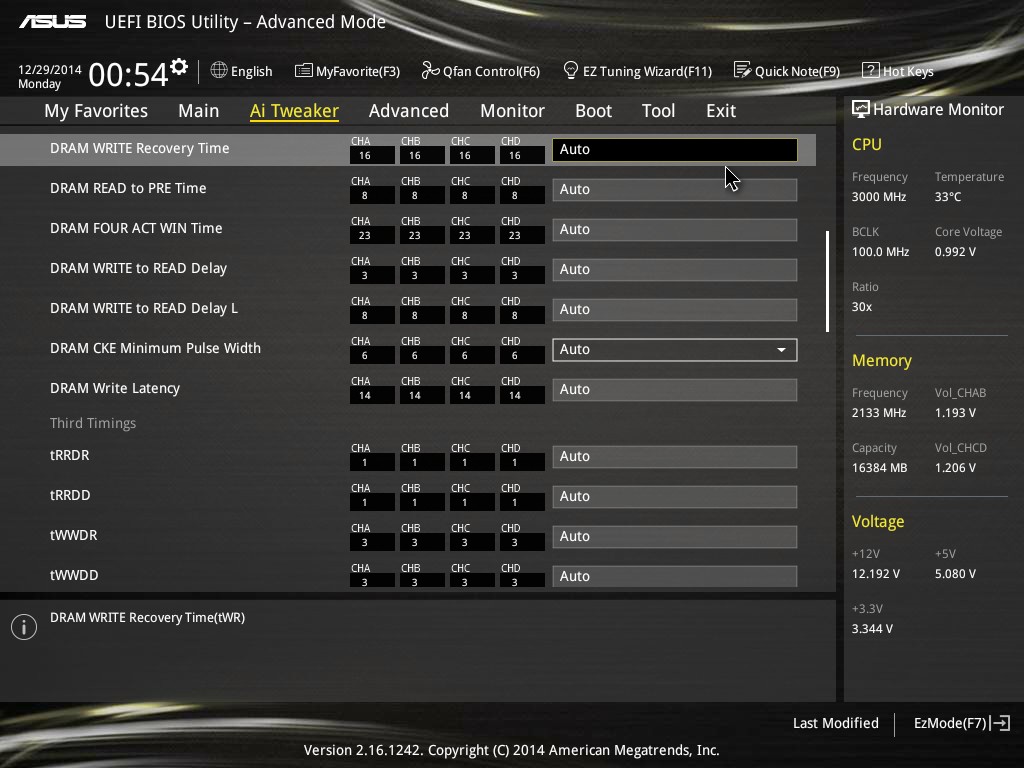Image resolution: width=1024 pixels, height=768 pixels.
Task: Click the Hot Keys question mark icon
Action: [x=871, y=70]
